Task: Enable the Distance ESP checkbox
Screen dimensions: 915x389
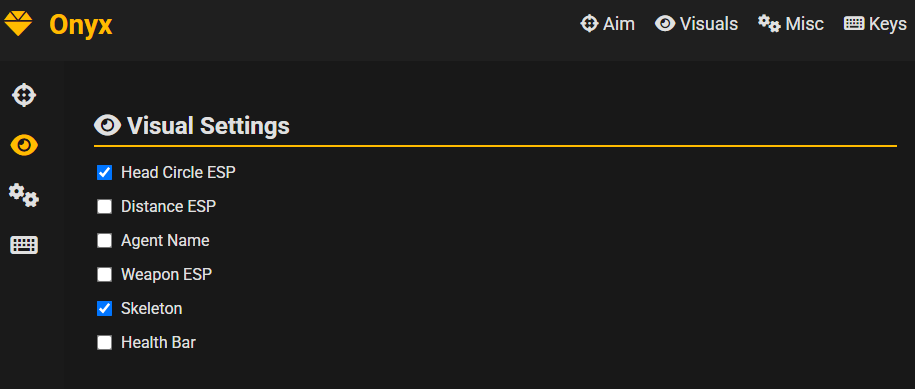Action: (104, 206)
